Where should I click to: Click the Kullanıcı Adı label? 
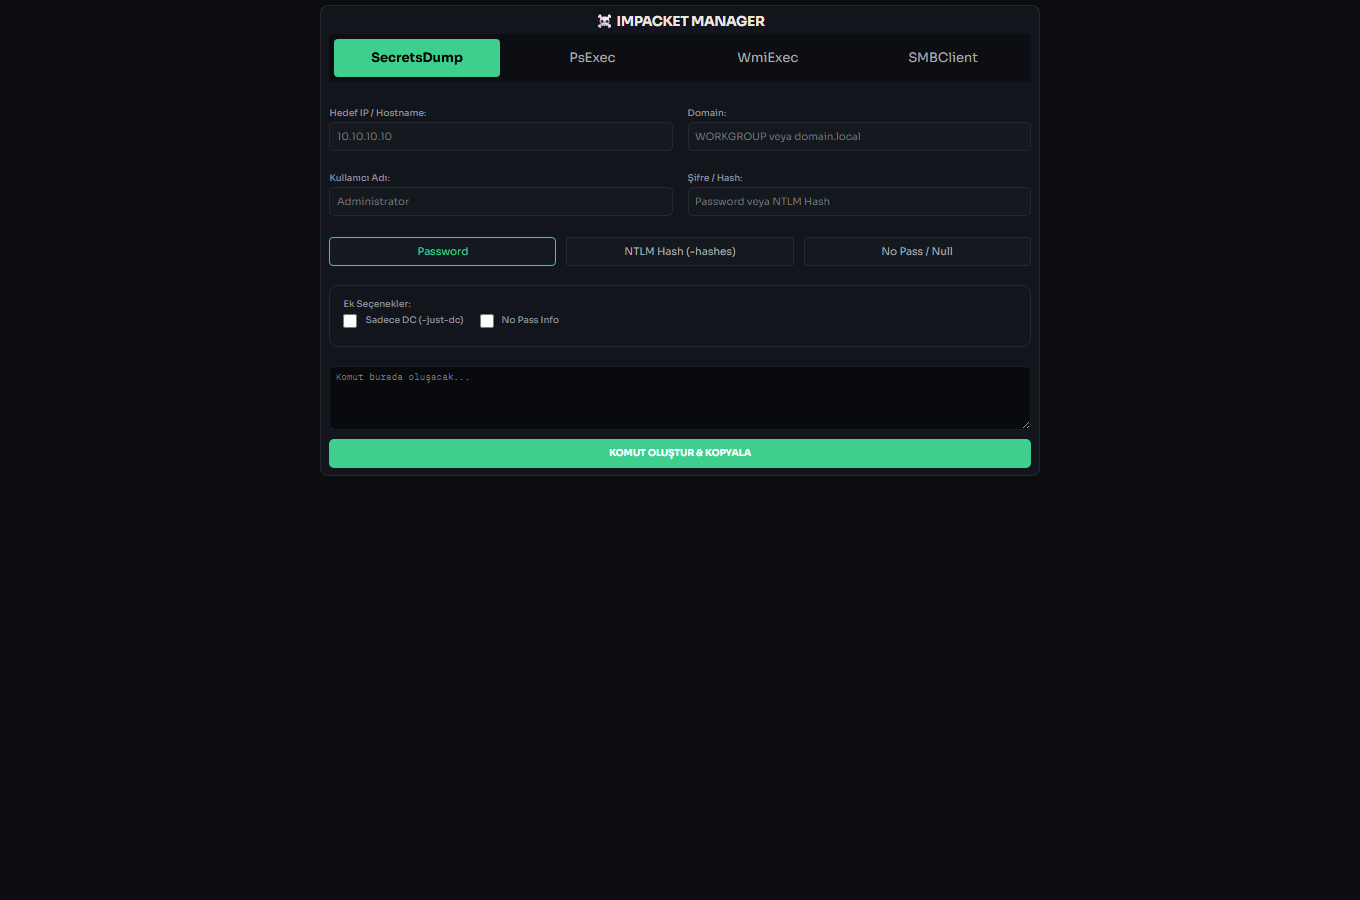point(360,178)
